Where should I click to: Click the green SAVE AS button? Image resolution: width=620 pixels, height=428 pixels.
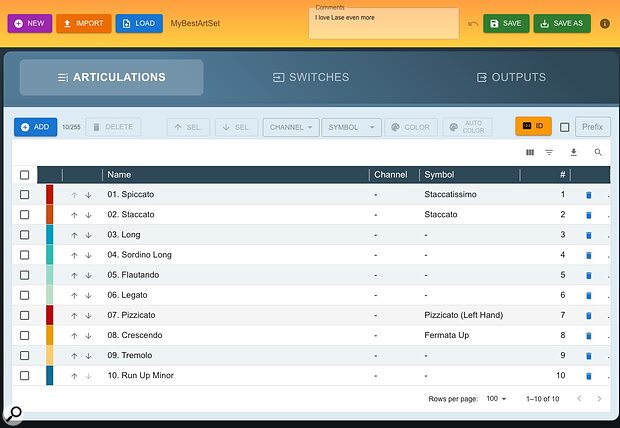561,23
